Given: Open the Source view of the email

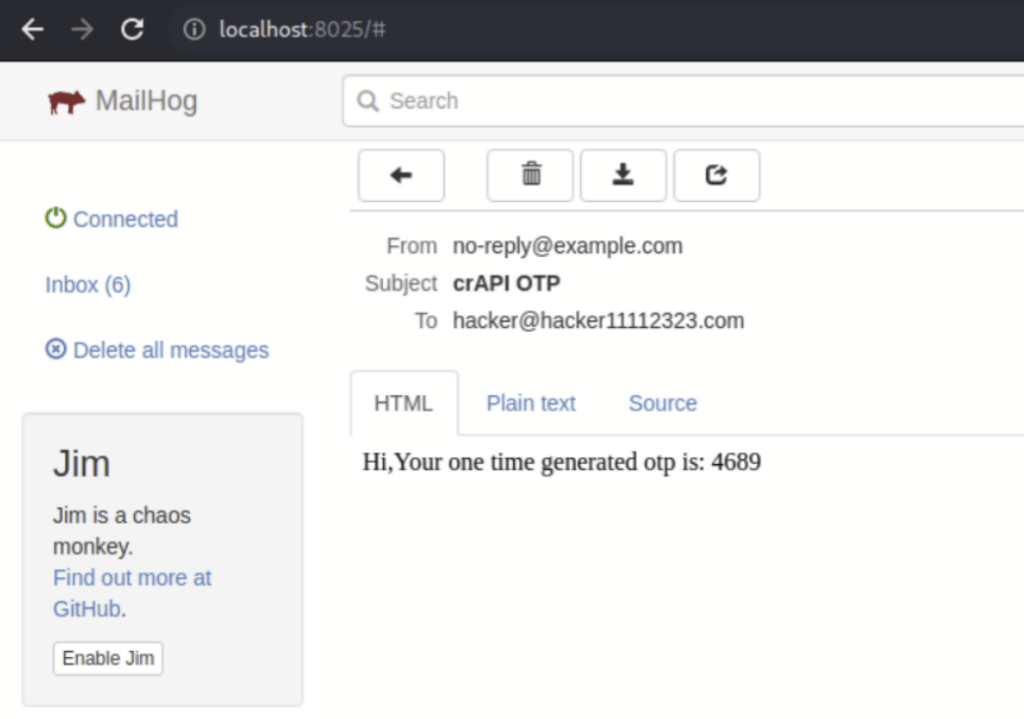Looking at the screenshot, I should click(662, 402).
